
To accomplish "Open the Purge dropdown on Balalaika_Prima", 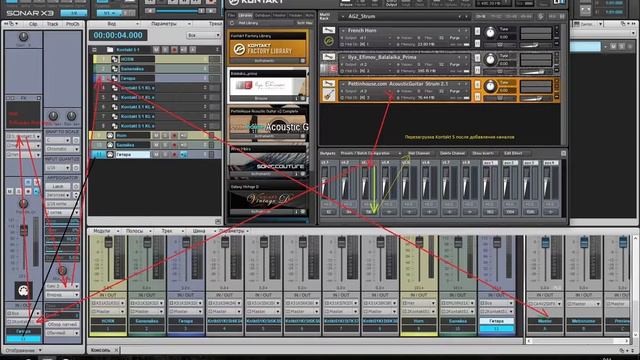I will click(x=458, y=64).
